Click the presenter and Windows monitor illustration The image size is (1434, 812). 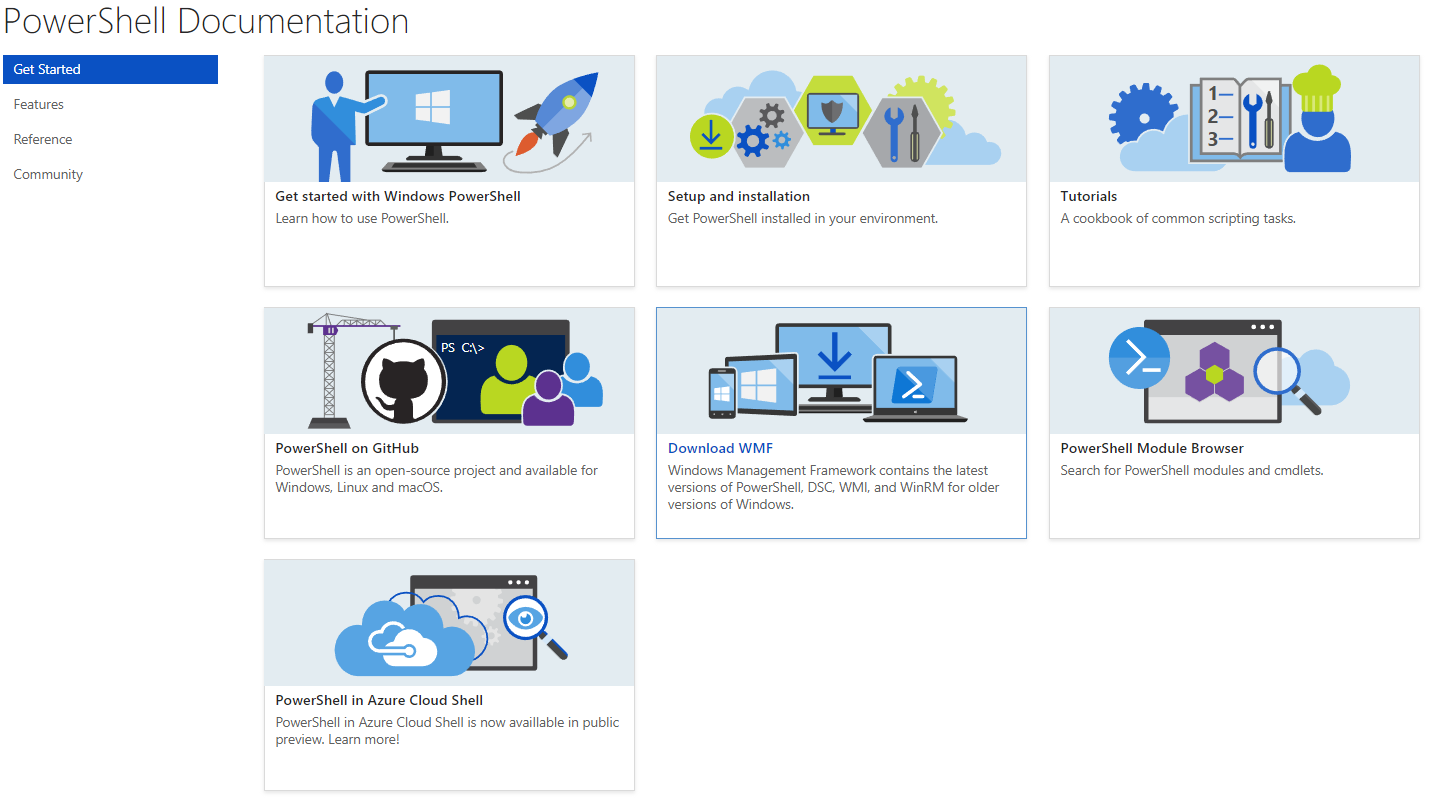(405, 125)
